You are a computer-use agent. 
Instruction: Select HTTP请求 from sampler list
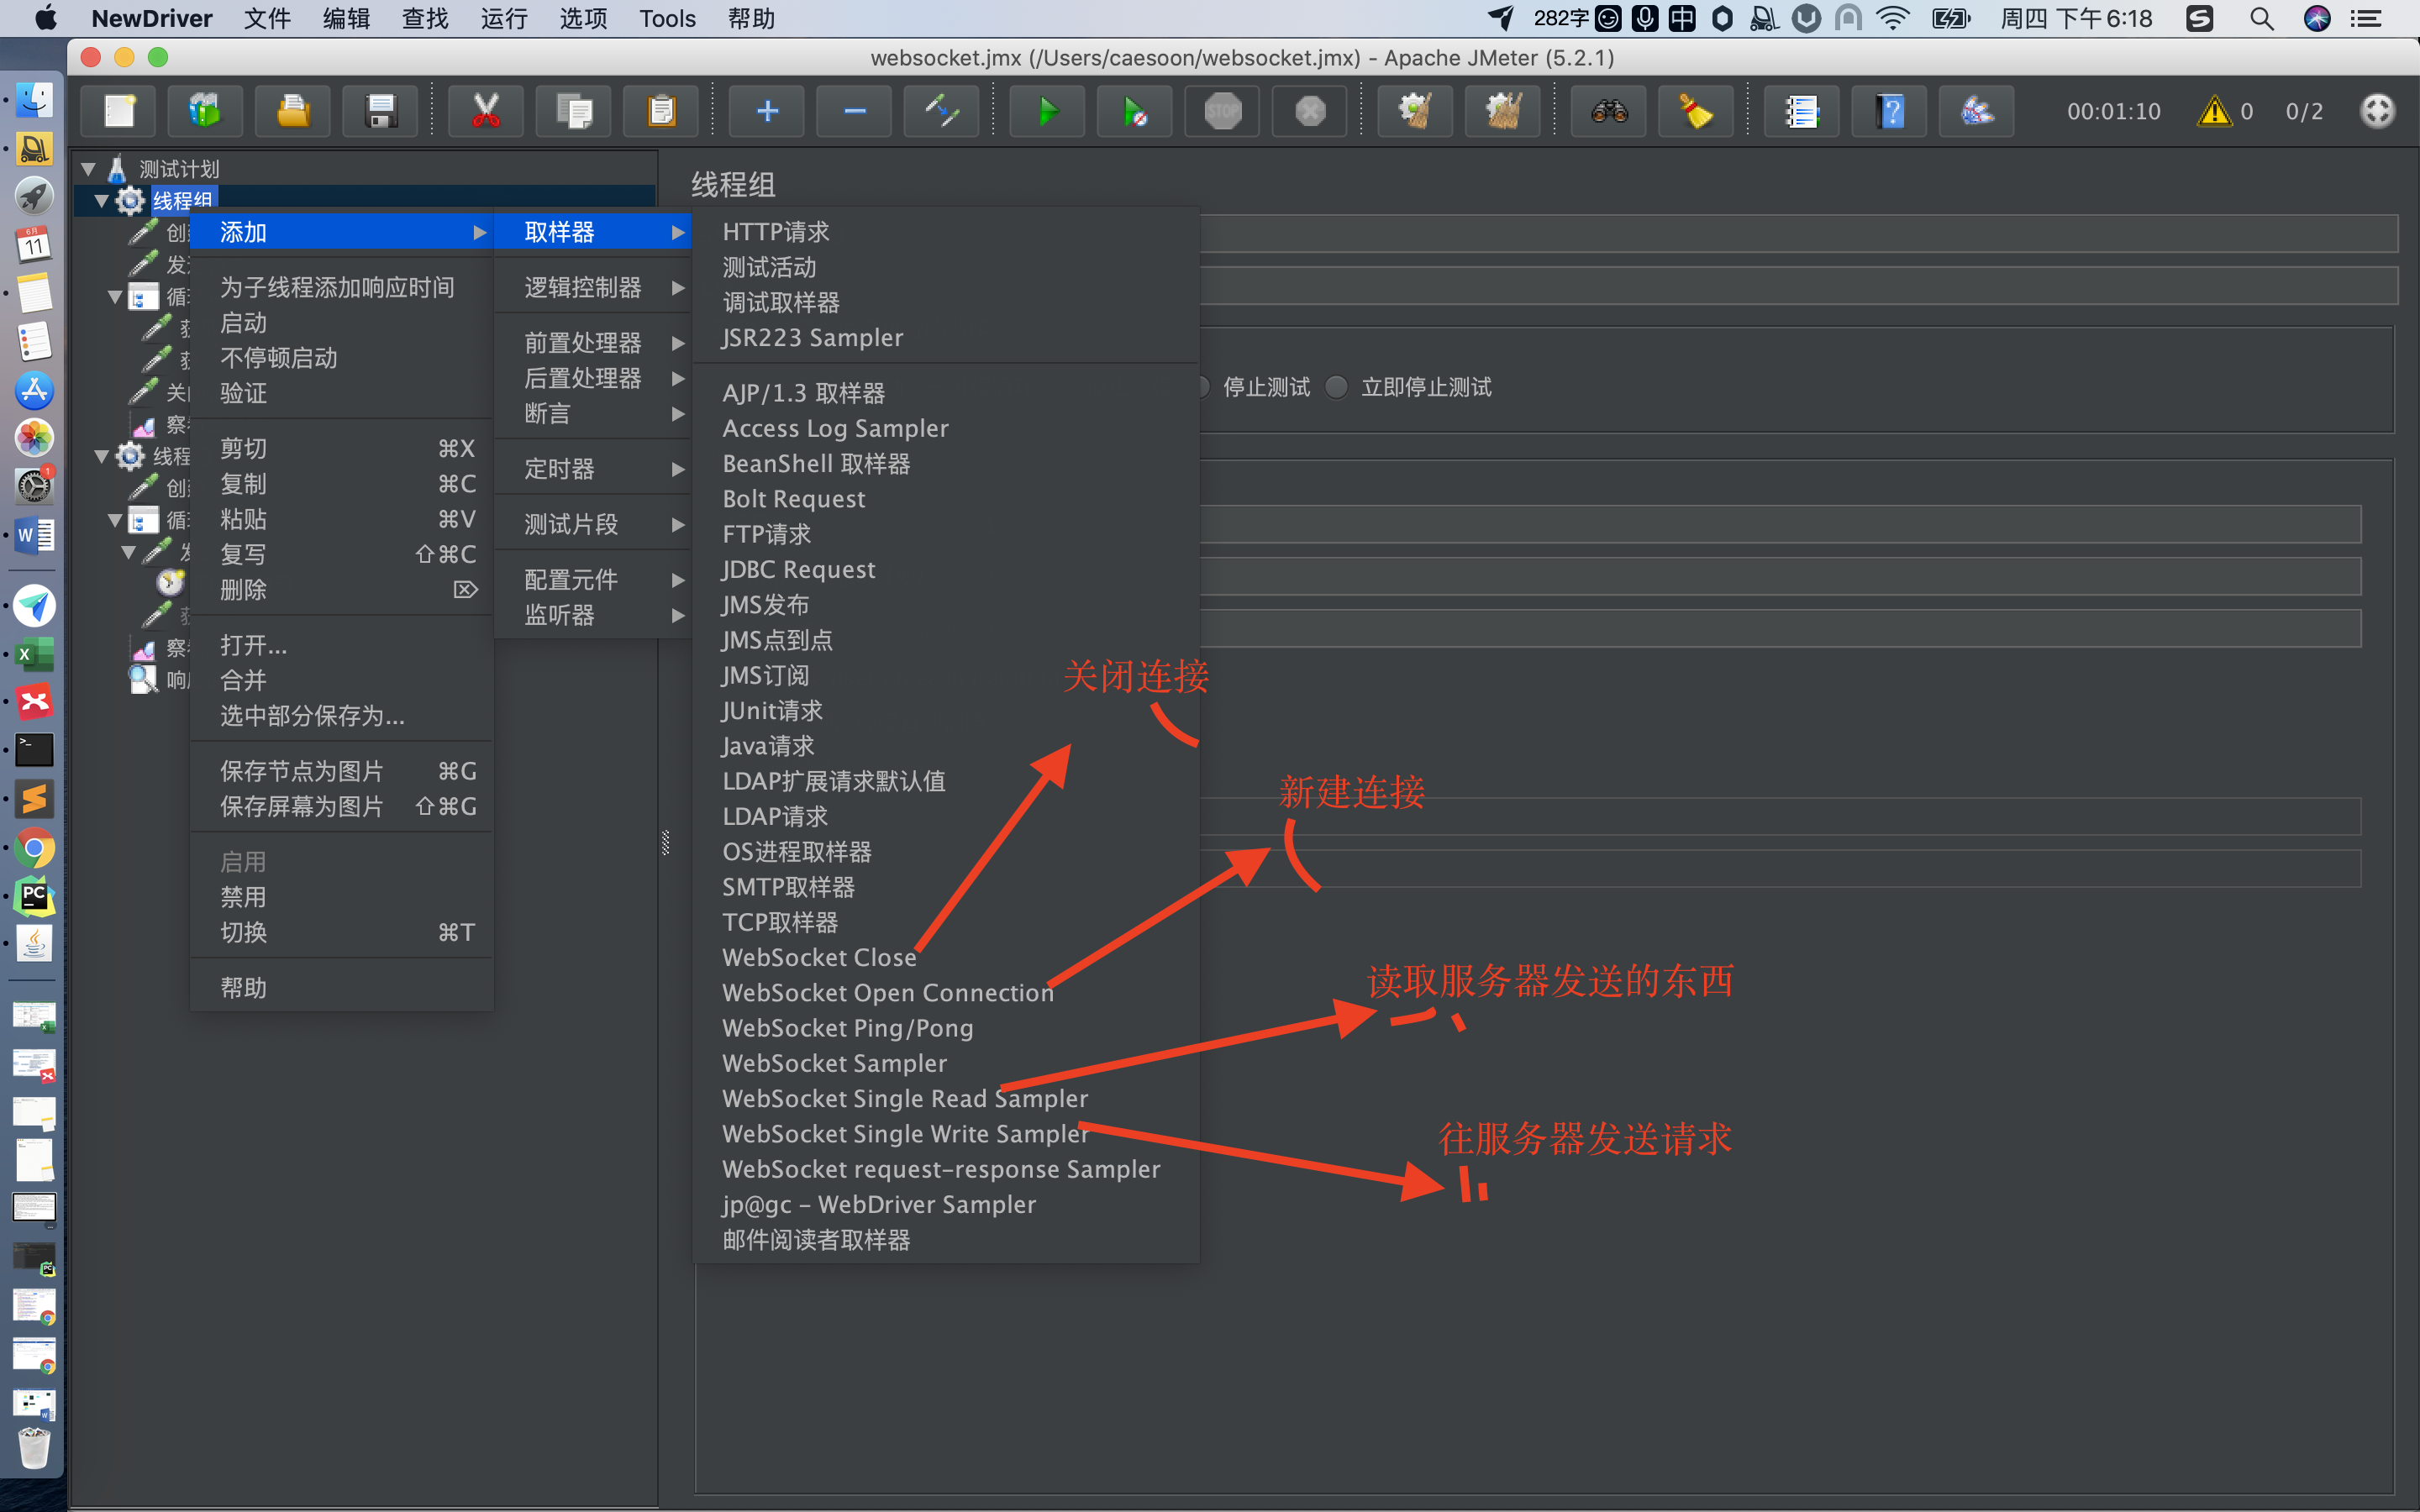(x=775, y=232)
